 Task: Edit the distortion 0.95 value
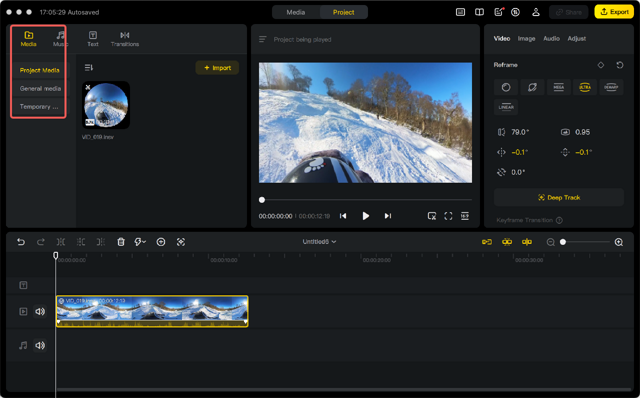(x=582, y=132)
